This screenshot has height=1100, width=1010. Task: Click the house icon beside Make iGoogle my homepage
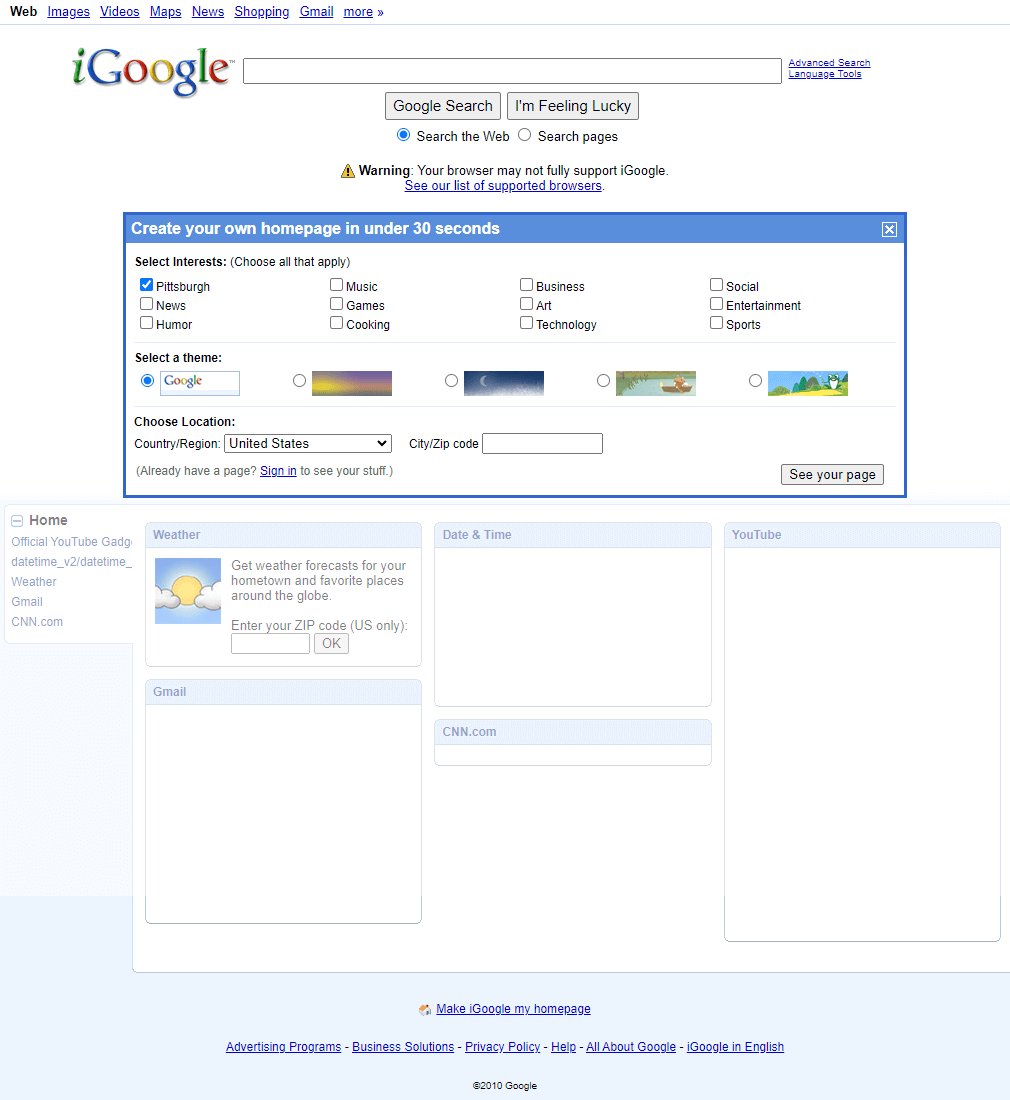tap(425, 1010)
